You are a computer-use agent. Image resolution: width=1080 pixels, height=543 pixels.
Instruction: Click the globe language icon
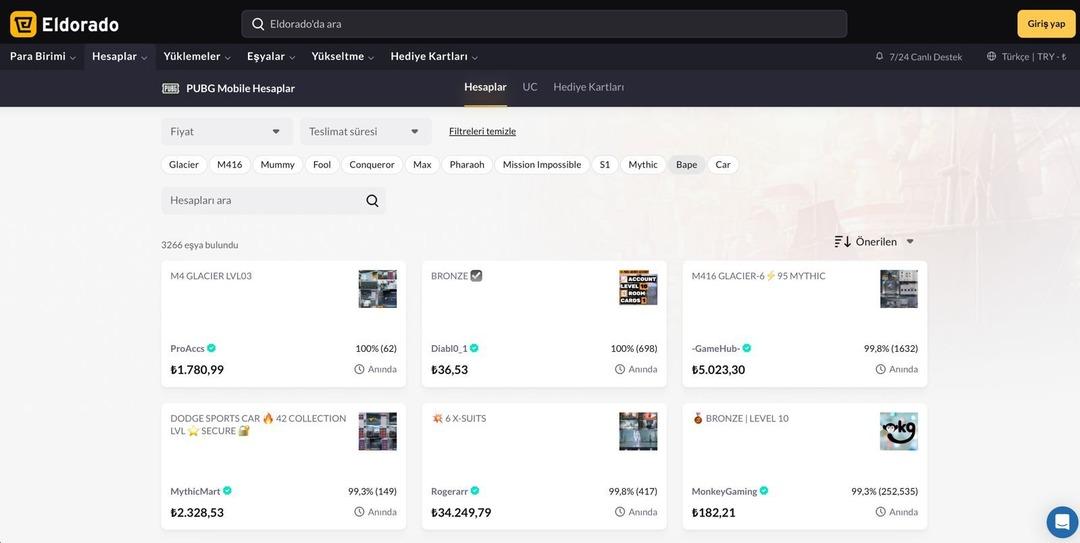pos(991,57)
